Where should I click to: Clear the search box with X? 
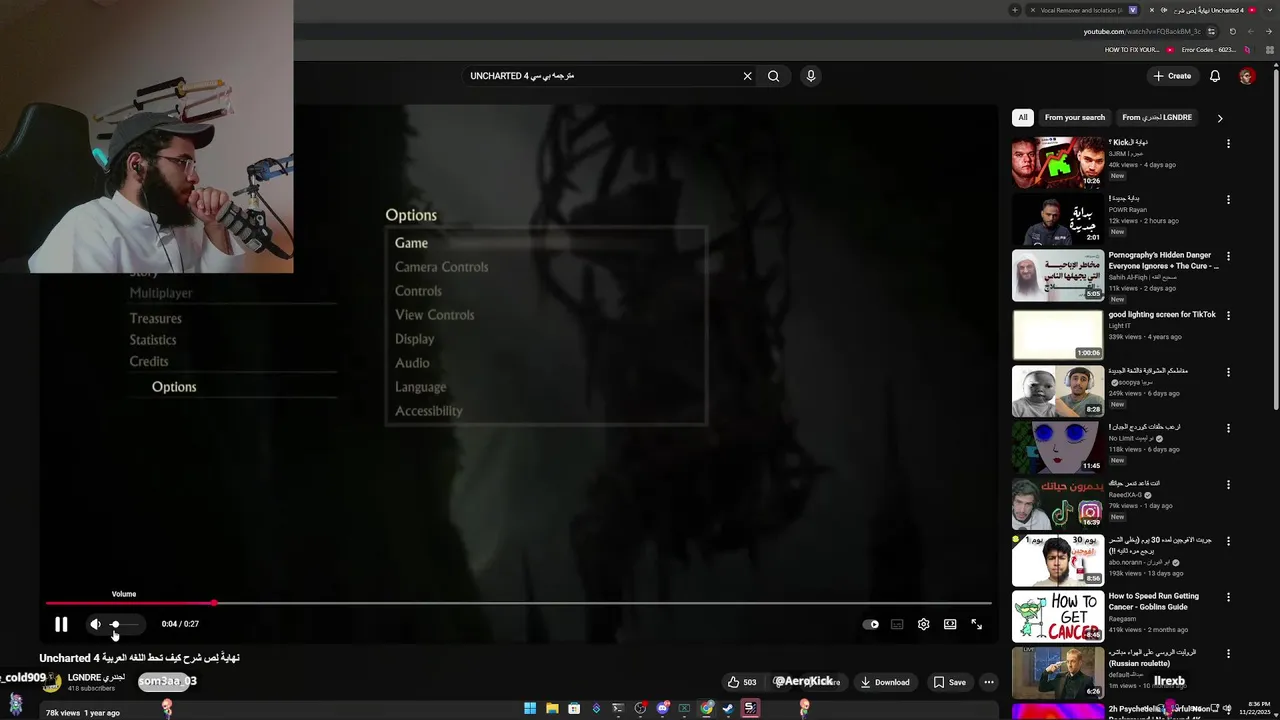[747, 76]
